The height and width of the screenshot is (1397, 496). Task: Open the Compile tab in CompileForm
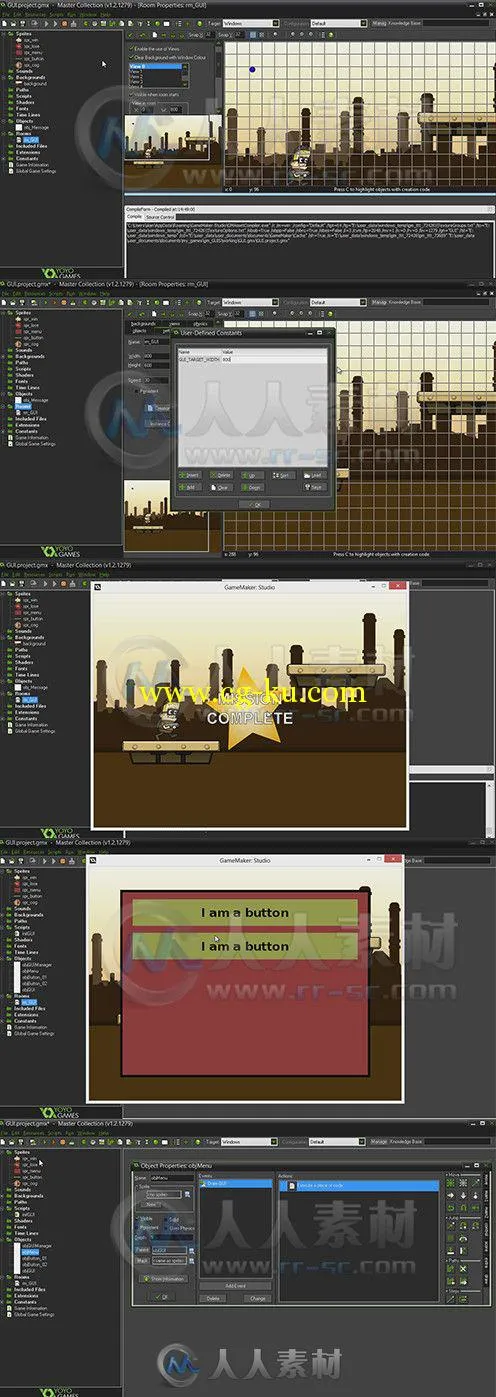(x=134, y=215)
